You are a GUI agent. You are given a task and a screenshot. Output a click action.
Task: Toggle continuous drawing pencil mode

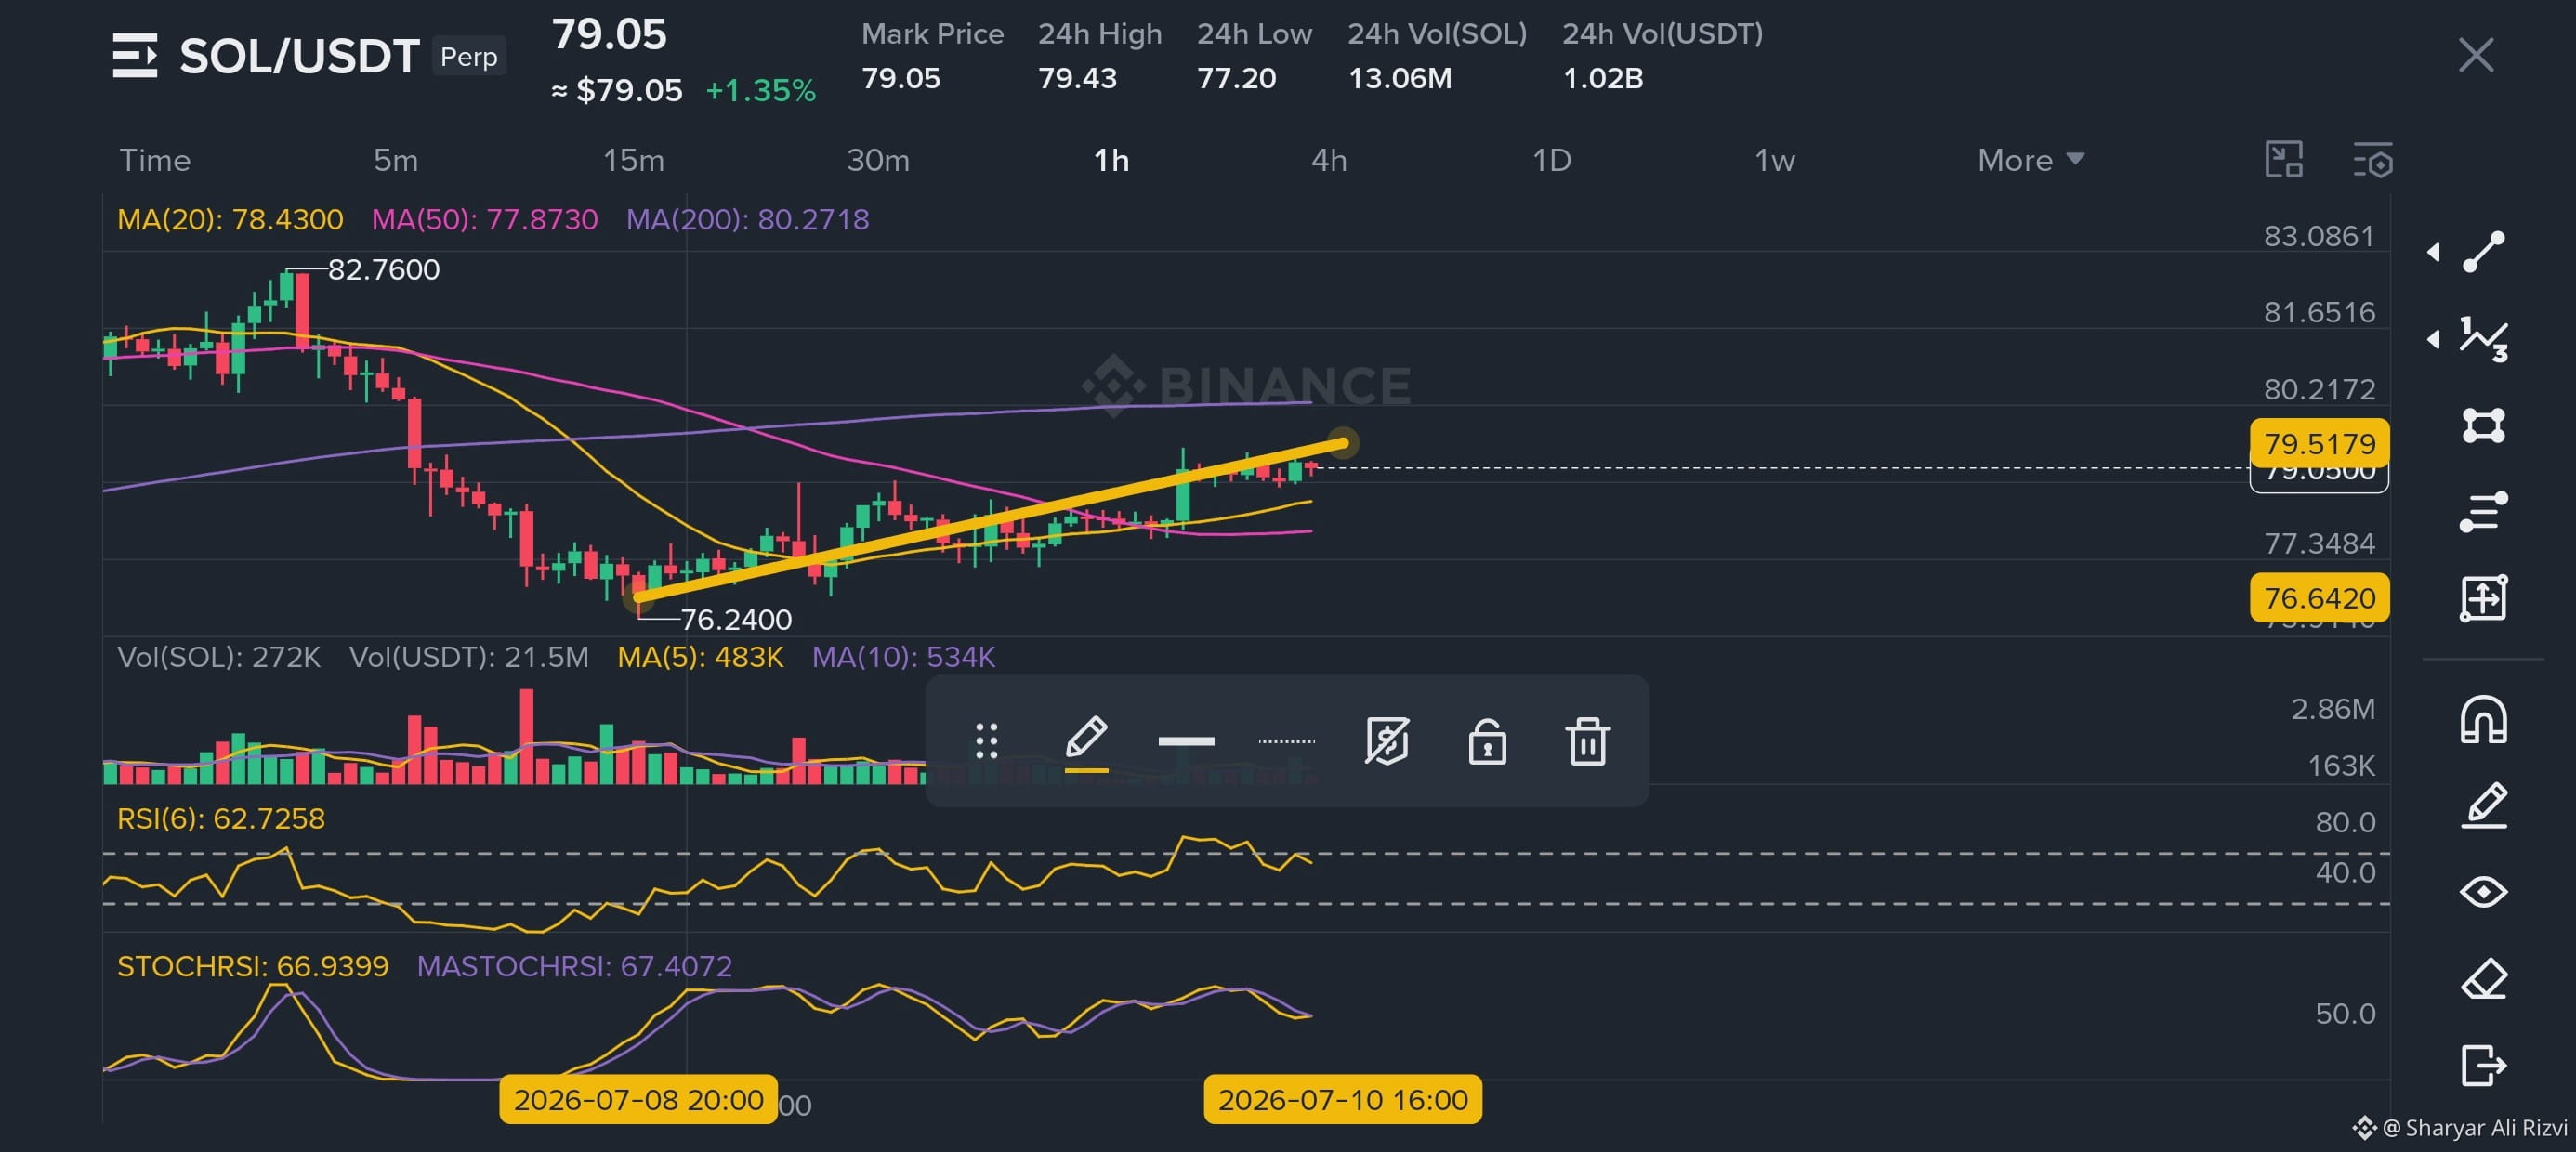[x=2483, y=806]
